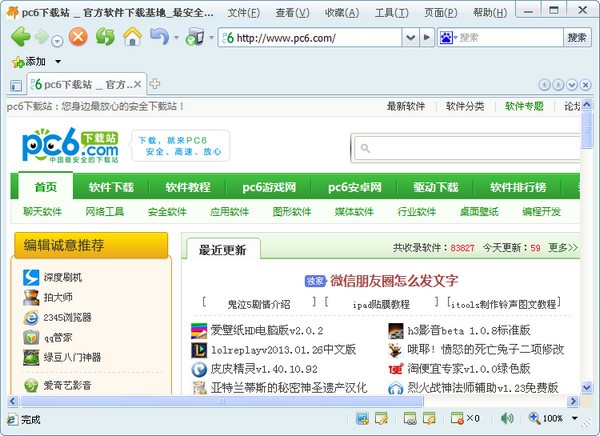The height and width of the screenshot is (436, 600).
Task: Click the 100% zoom magnifier icon
Action: [535, 418]
